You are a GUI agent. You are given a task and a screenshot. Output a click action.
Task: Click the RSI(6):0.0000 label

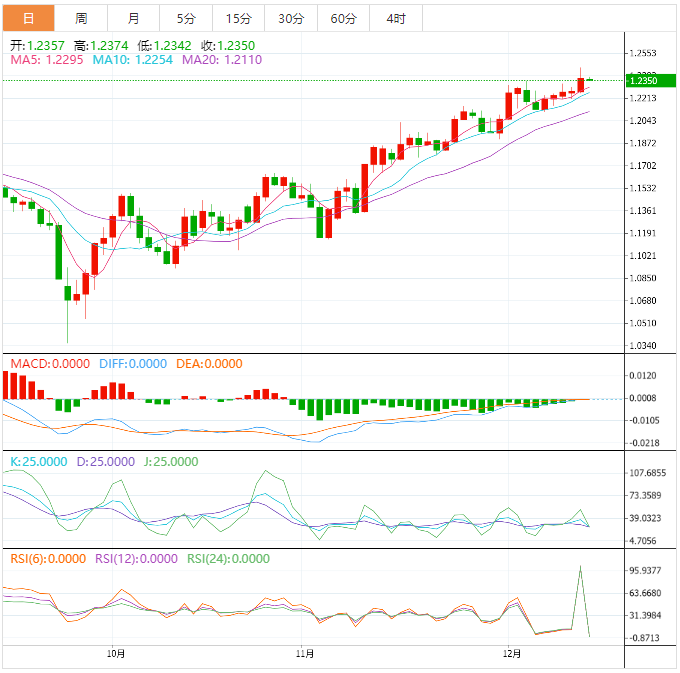(48, 559)
